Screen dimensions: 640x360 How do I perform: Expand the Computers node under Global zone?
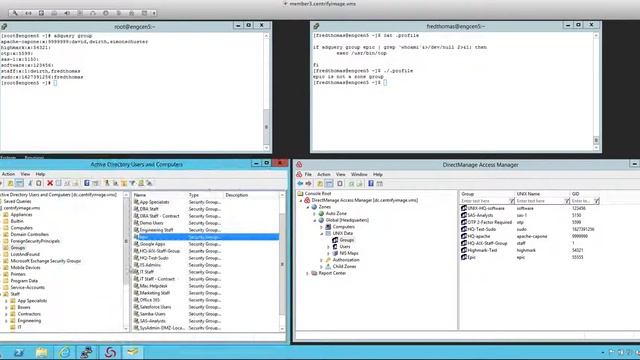tap(322, 227)
